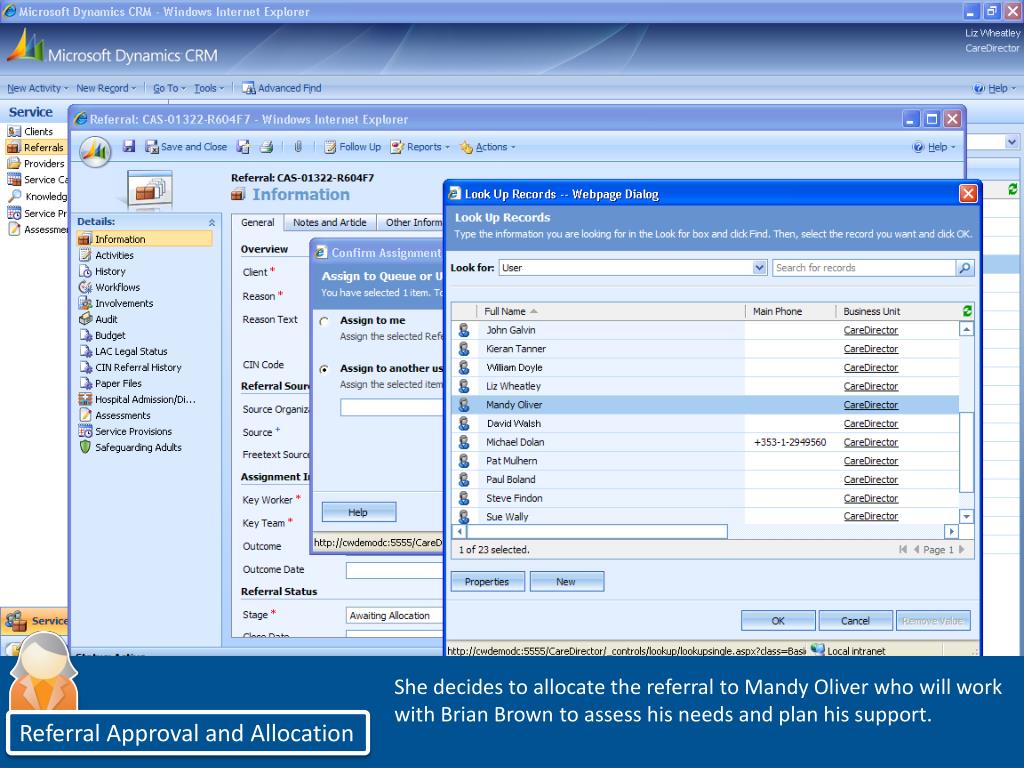The width and height of the screenshot is (1024, 768).
Task: Open Safeguarding Adults in Details panel
Action: 138,447
